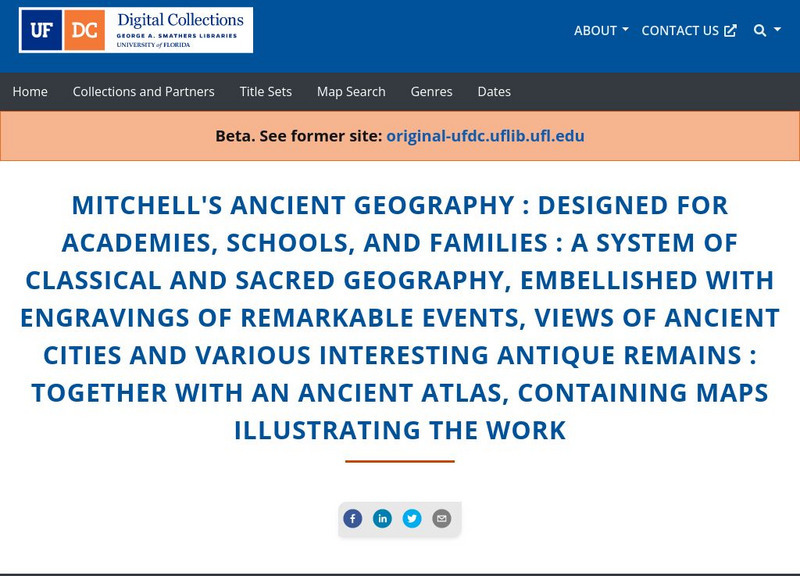Click the external-link icon next to CONTACT US
Screen dimensions: 800x576
coord(730,30)
